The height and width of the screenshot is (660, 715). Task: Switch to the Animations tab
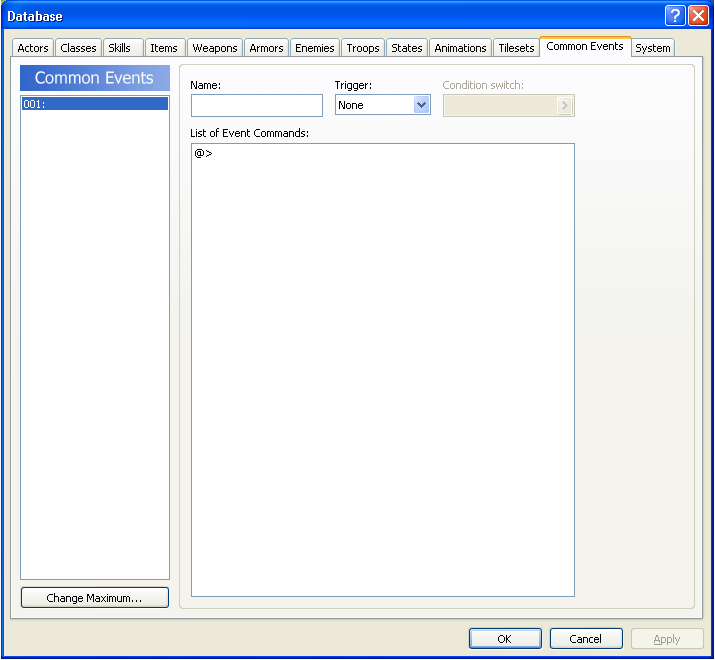click(x=460, y=48)
